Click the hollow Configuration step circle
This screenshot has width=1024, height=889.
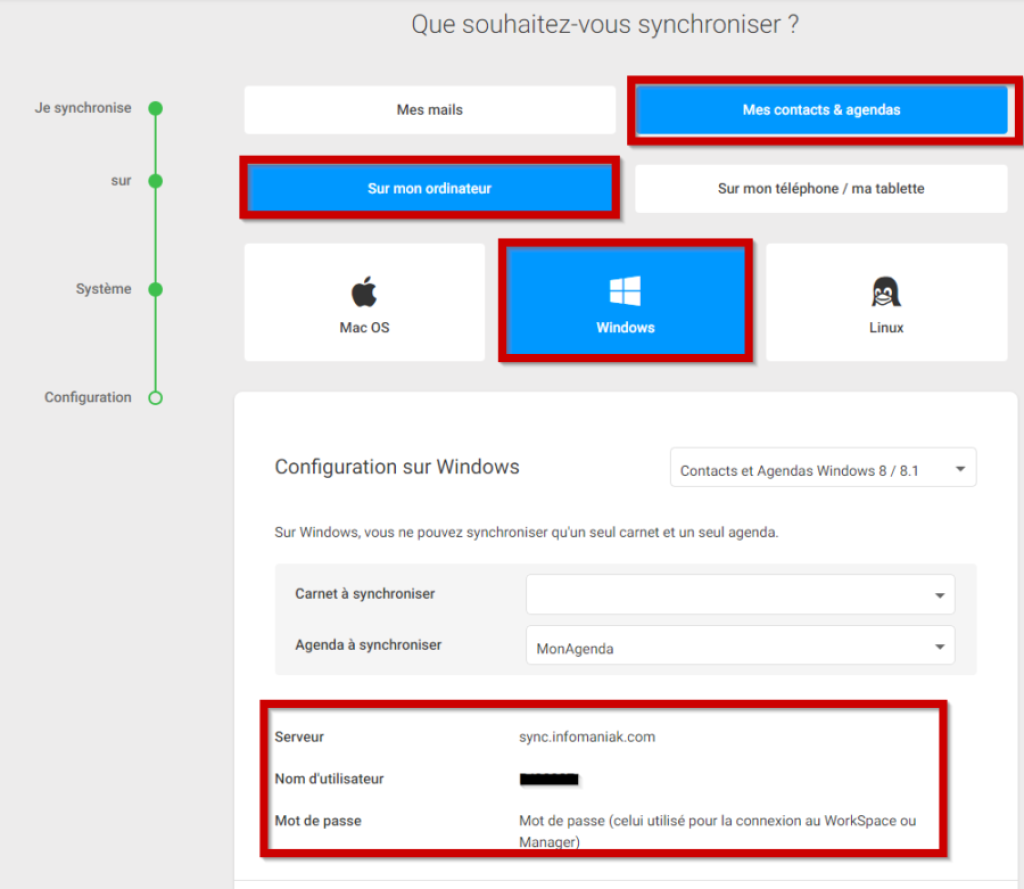[155, 398]
